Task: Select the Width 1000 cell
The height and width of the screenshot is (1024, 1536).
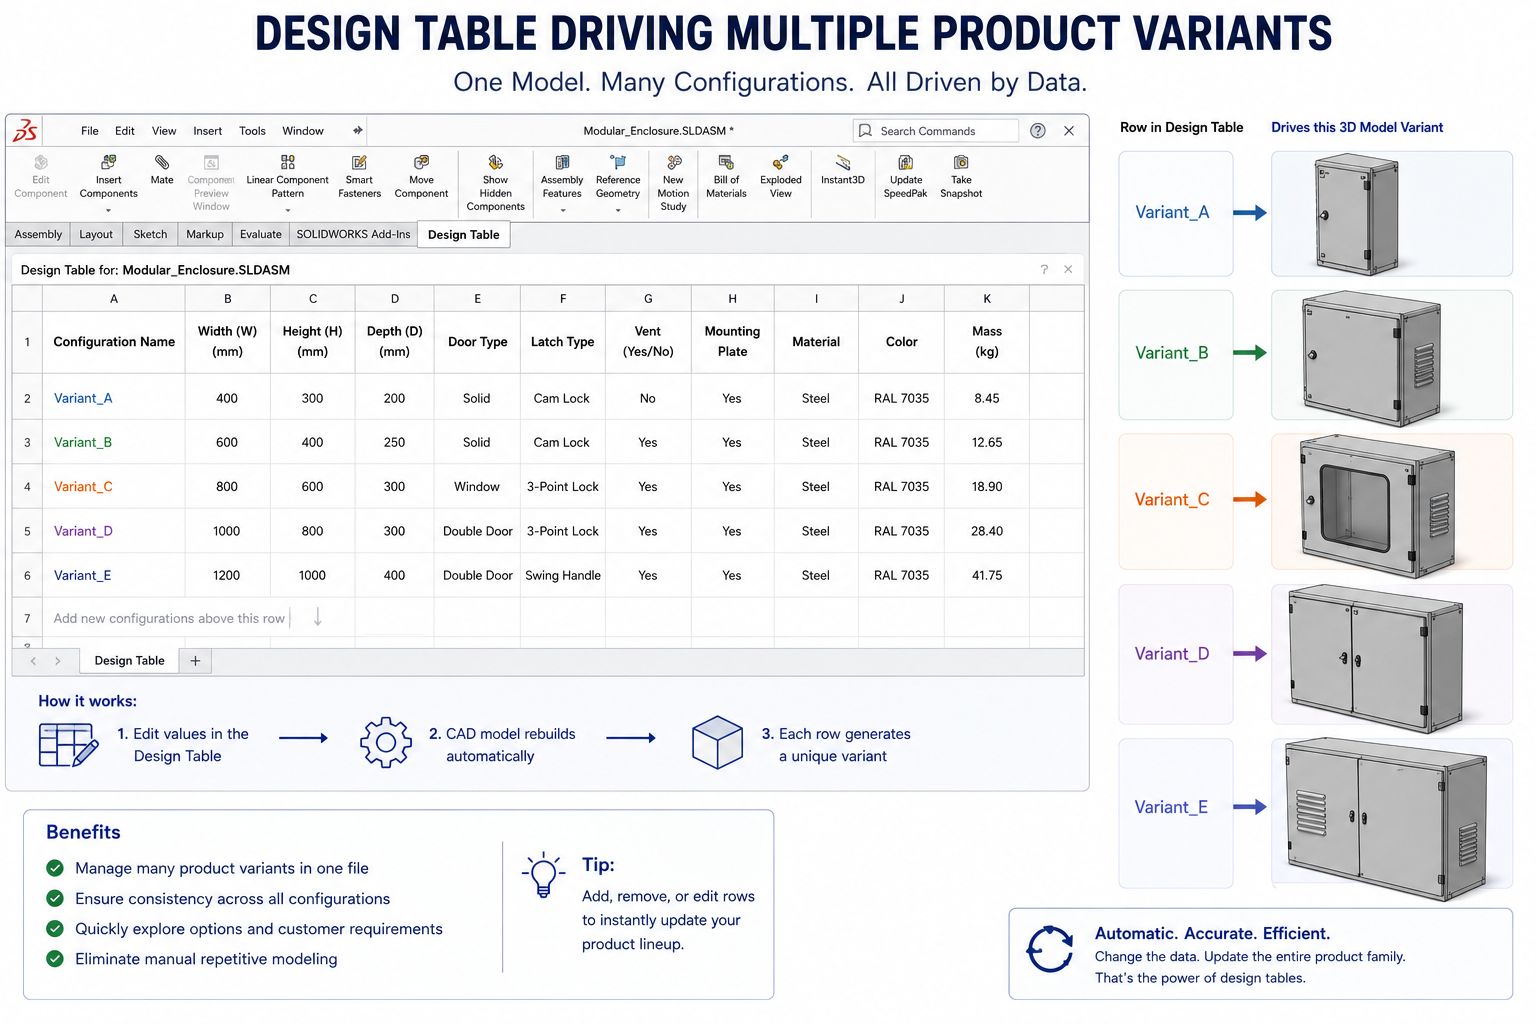Action: (x=227, y=531)
